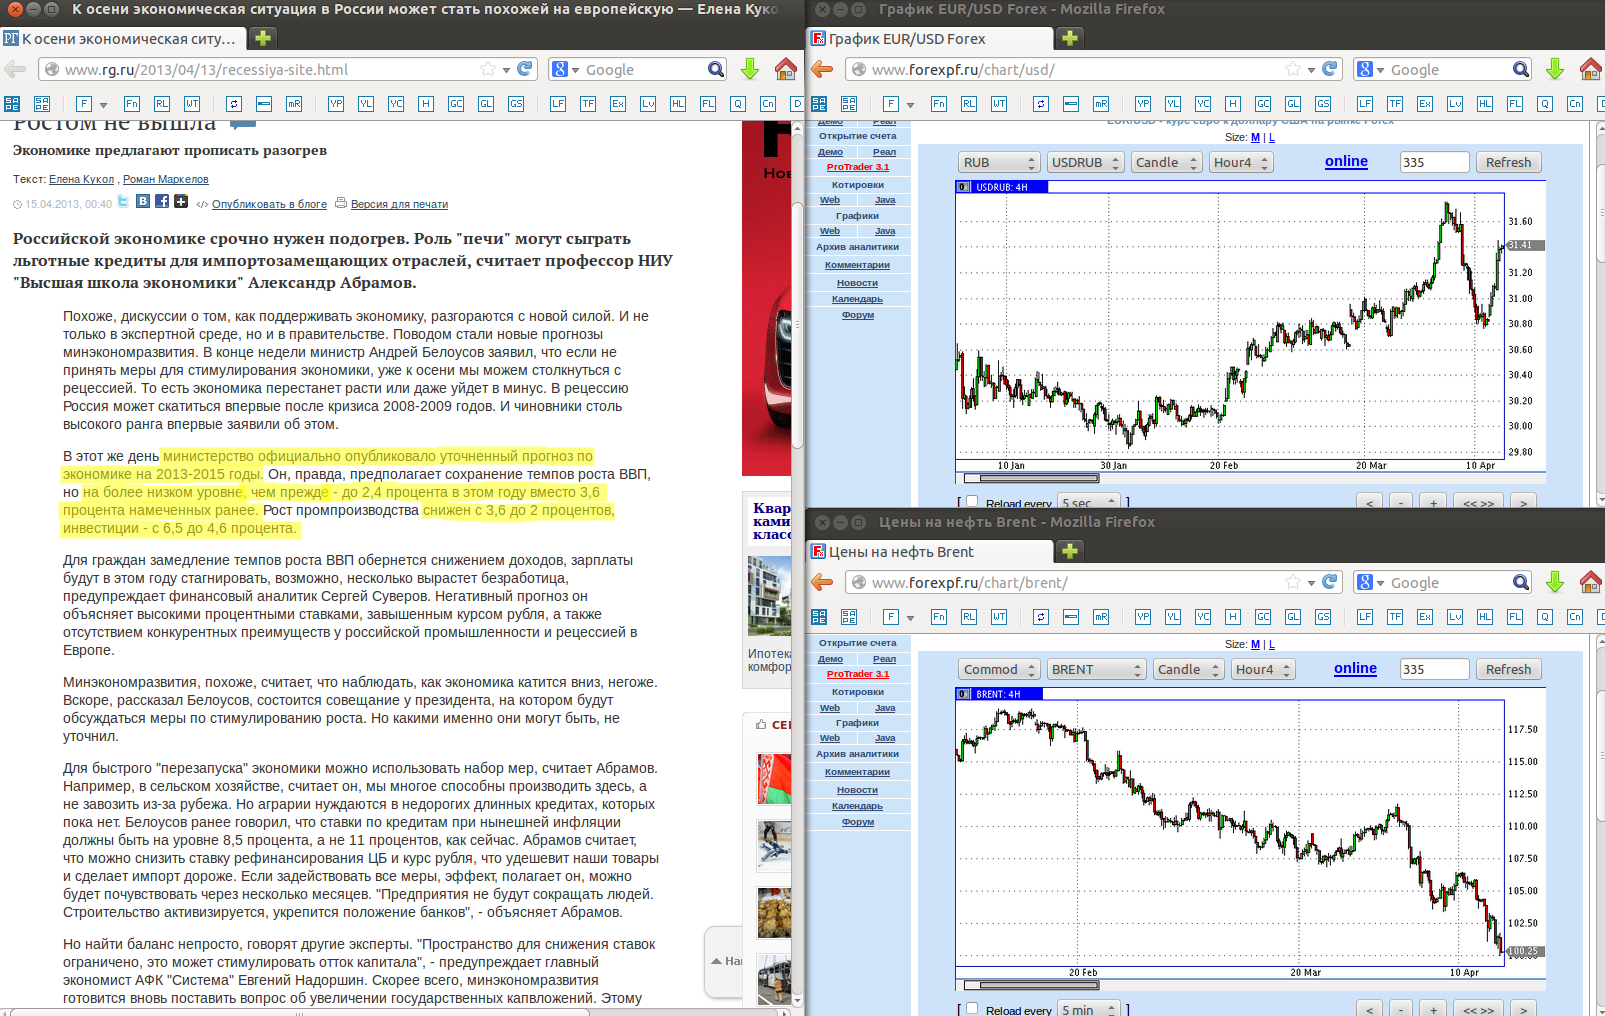Open the F toolbar dropdown arrow in the rg.ru window
The image size is (1605, 1016).
pos(103,105)
